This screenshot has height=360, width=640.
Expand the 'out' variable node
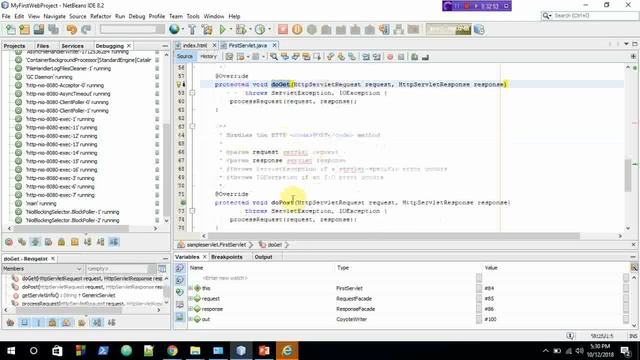190,319
